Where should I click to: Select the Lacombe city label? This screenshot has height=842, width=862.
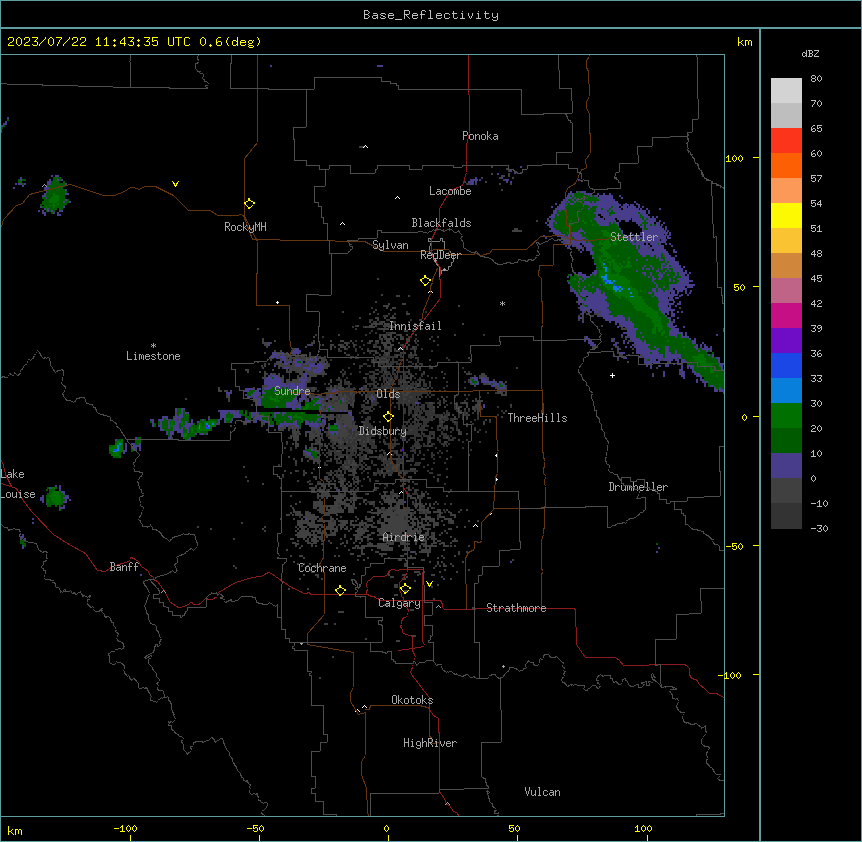click(x=450, y=191)
